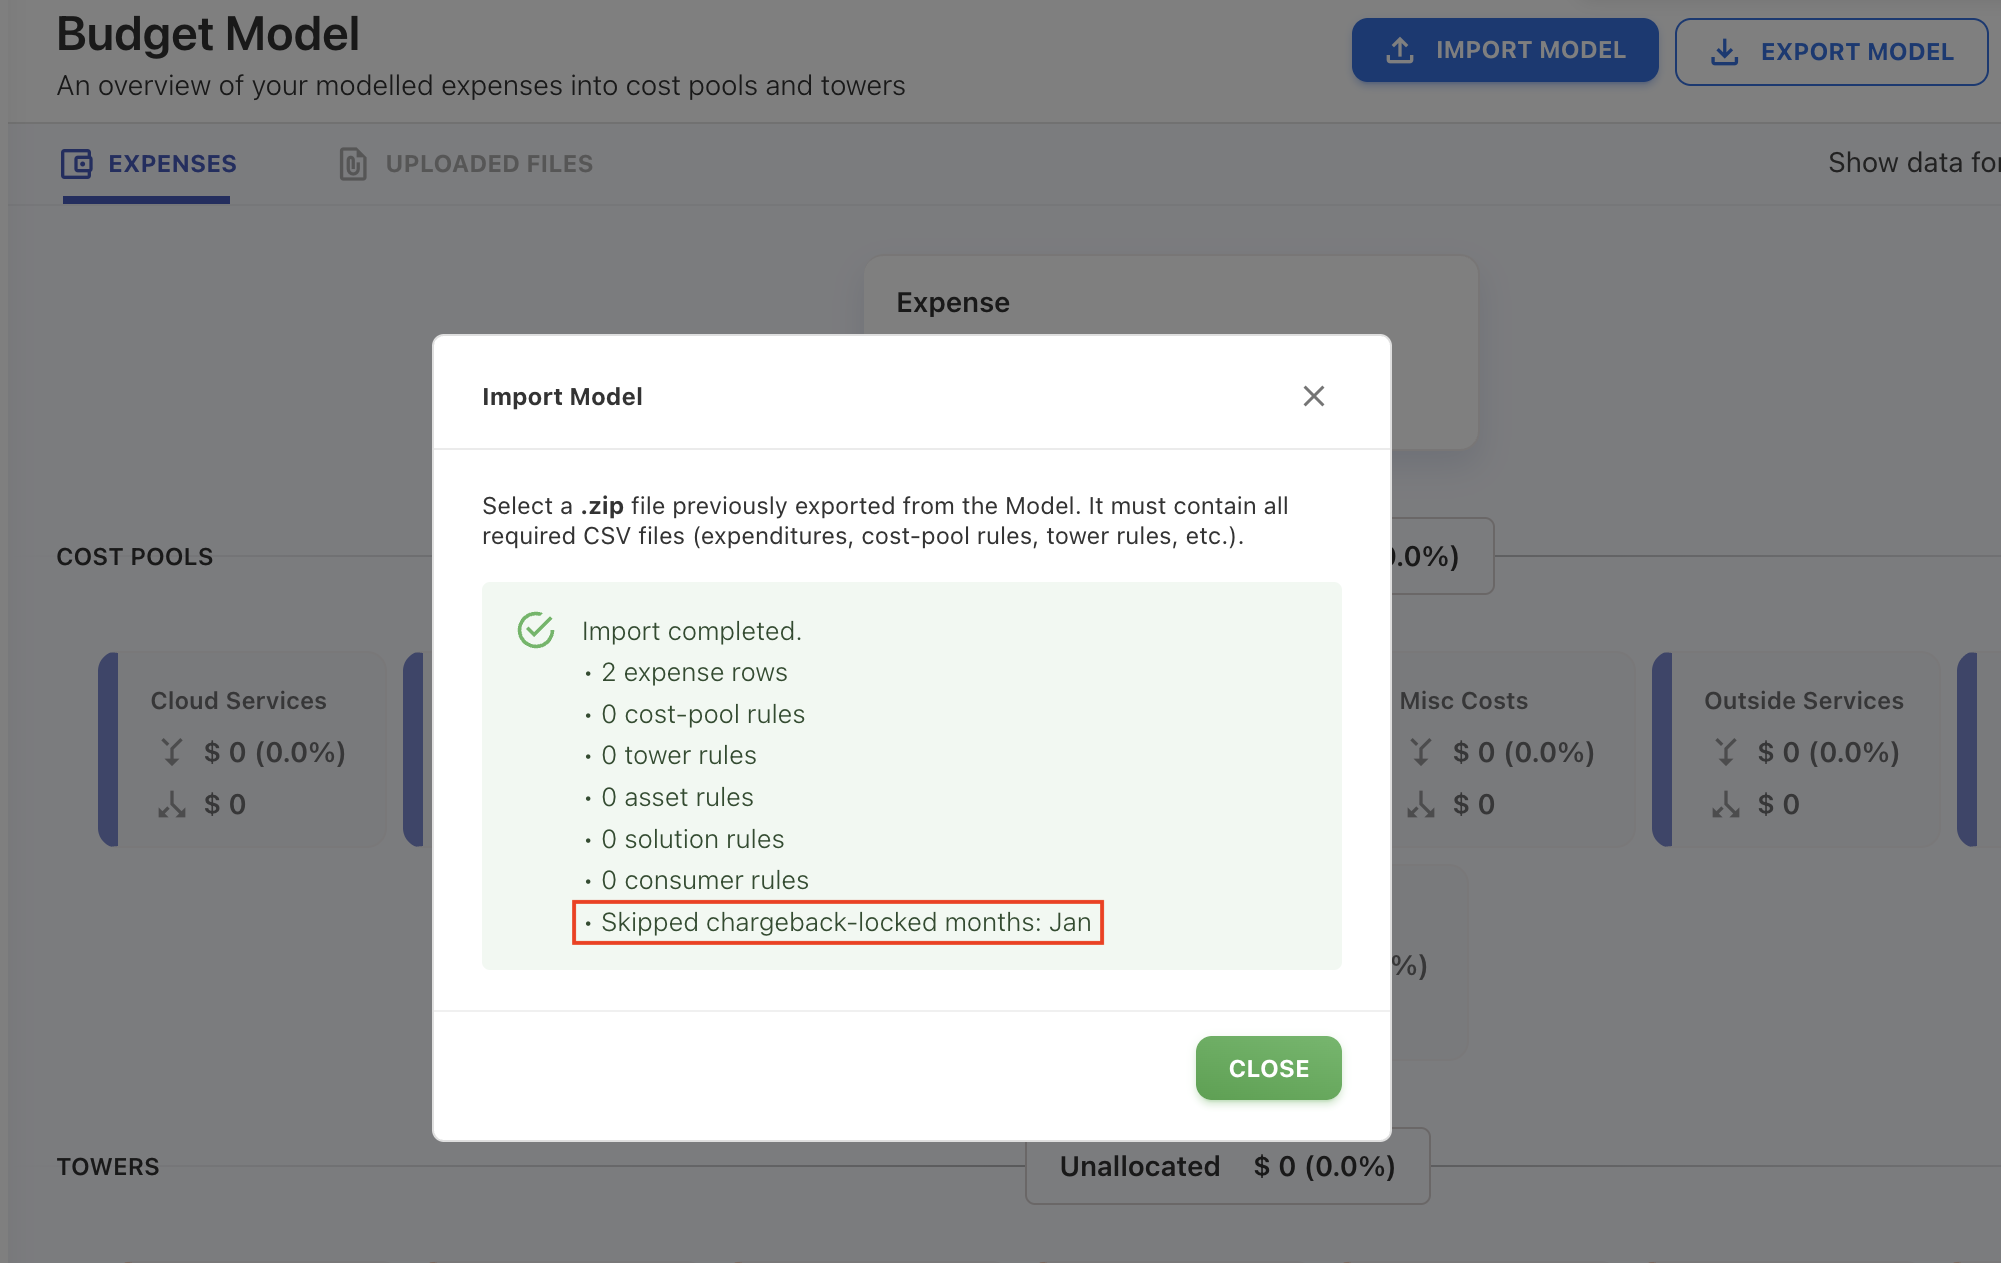The width and height of the screenshot is (2001, 1263).
Task: Click 'Skipped chargeback-locked months: Jan' line
Action: click(x=838, y=922)
